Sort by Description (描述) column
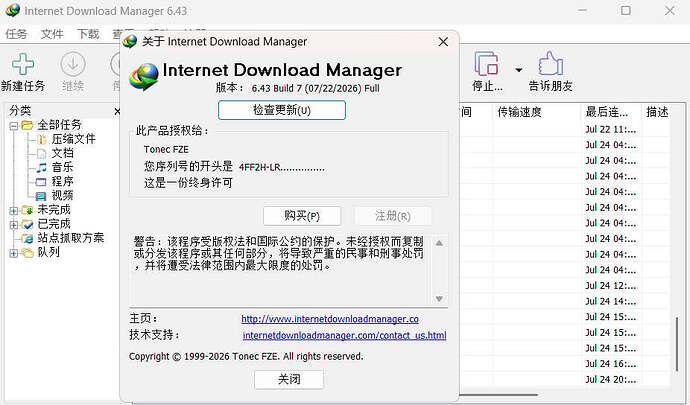 click(x=657, y=112)
